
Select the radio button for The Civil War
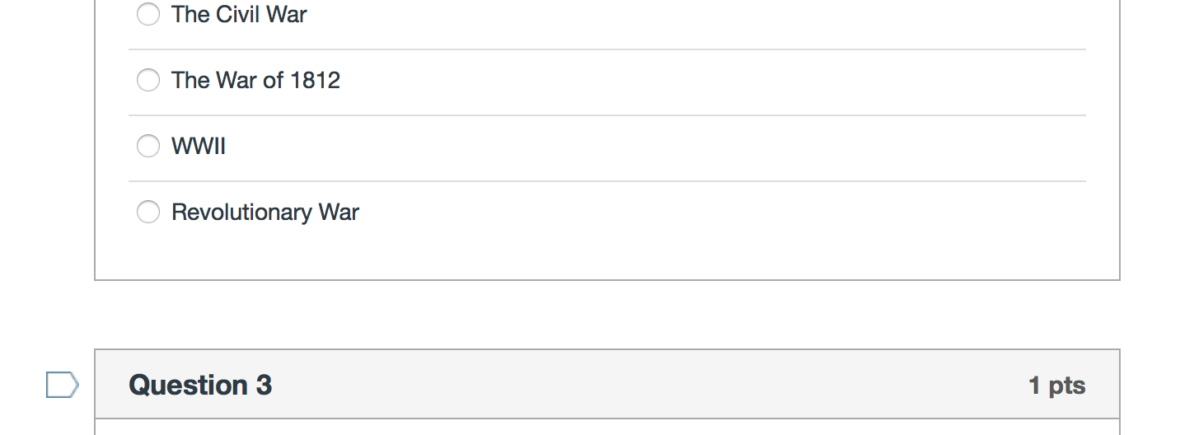[148, 15]
